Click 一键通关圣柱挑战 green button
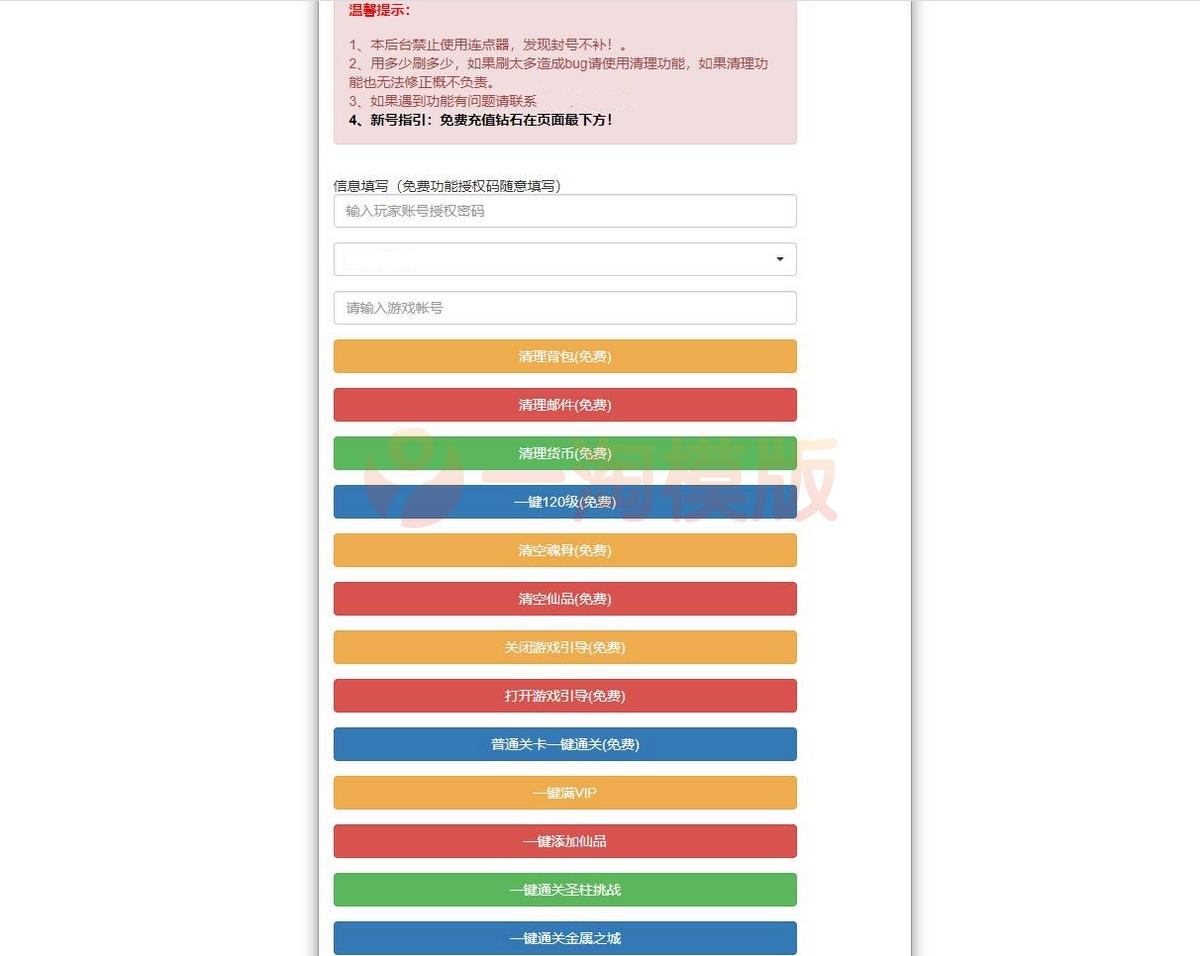Image resolution: width=1200 pixels, height=956 pixels. [565, 890]
